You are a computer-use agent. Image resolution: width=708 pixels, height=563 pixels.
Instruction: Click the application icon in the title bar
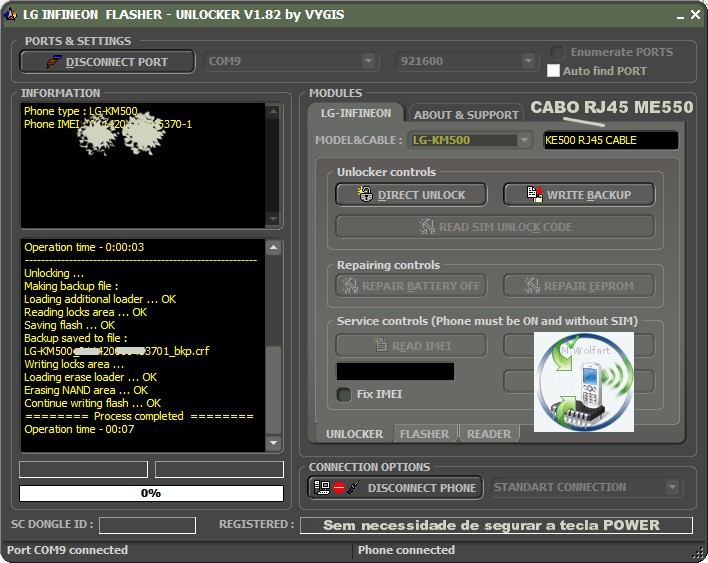pos(10,14)
